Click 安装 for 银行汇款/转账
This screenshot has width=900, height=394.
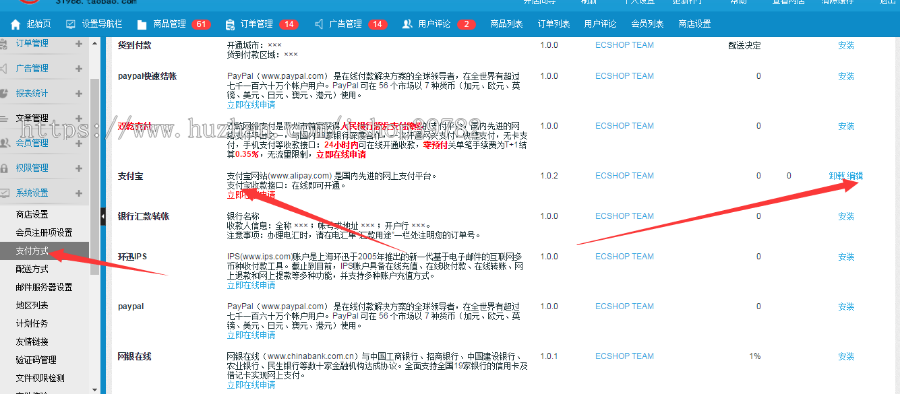tap(846, 216)
